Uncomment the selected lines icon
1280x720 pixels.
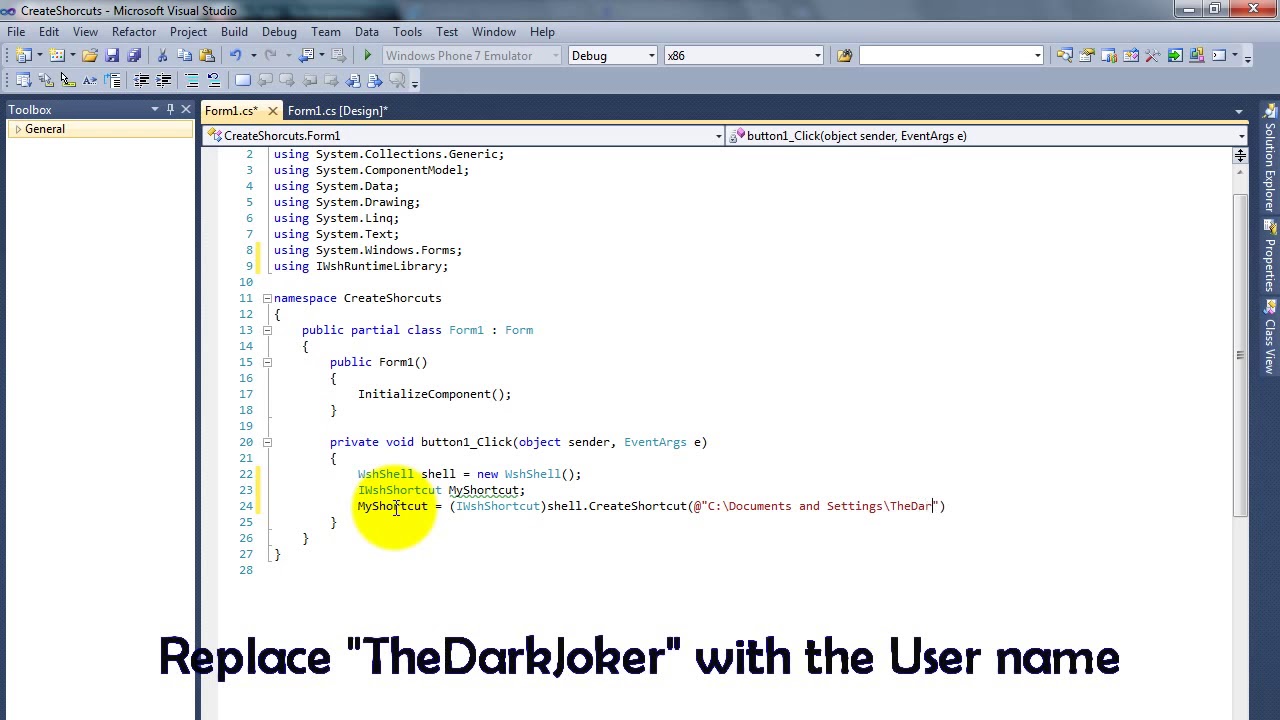[213, 80]
